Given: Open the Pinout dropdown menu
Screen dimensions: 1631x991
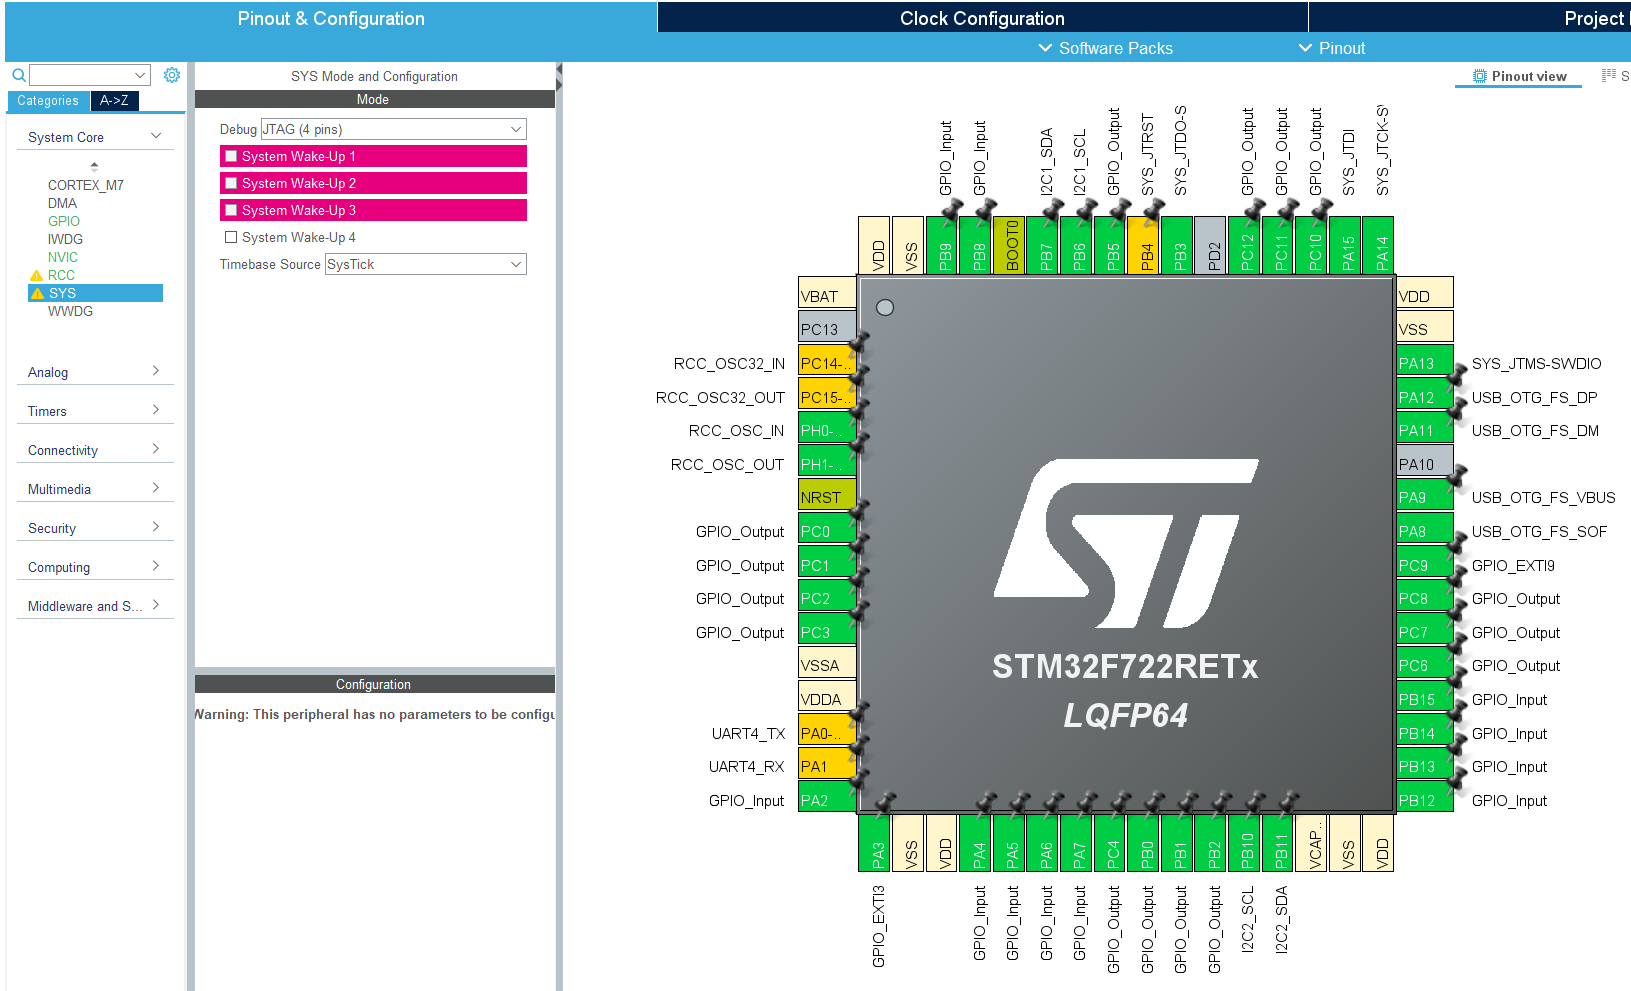Looking at the screenshot, I should coord(1331,48).
